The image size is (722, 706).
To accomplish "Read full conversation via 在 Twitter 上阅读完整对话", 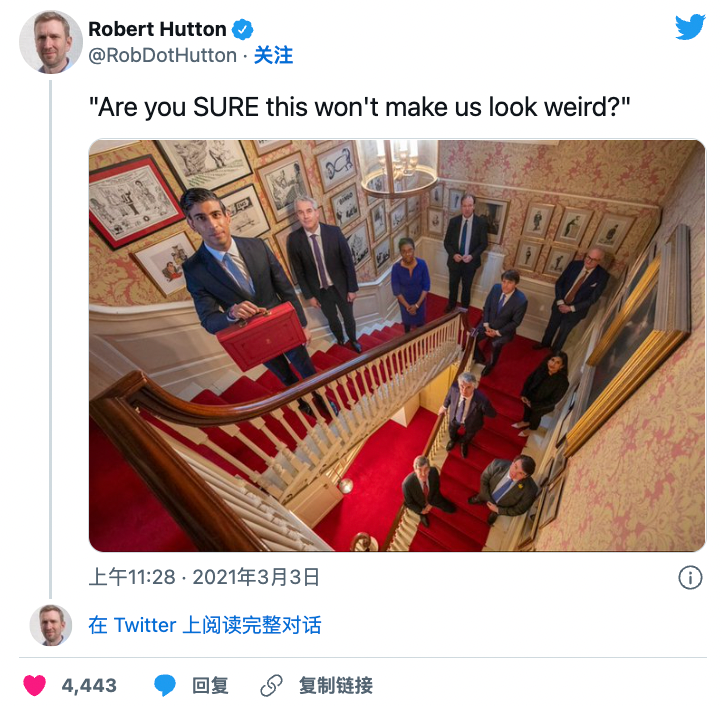I will point(205,625).
